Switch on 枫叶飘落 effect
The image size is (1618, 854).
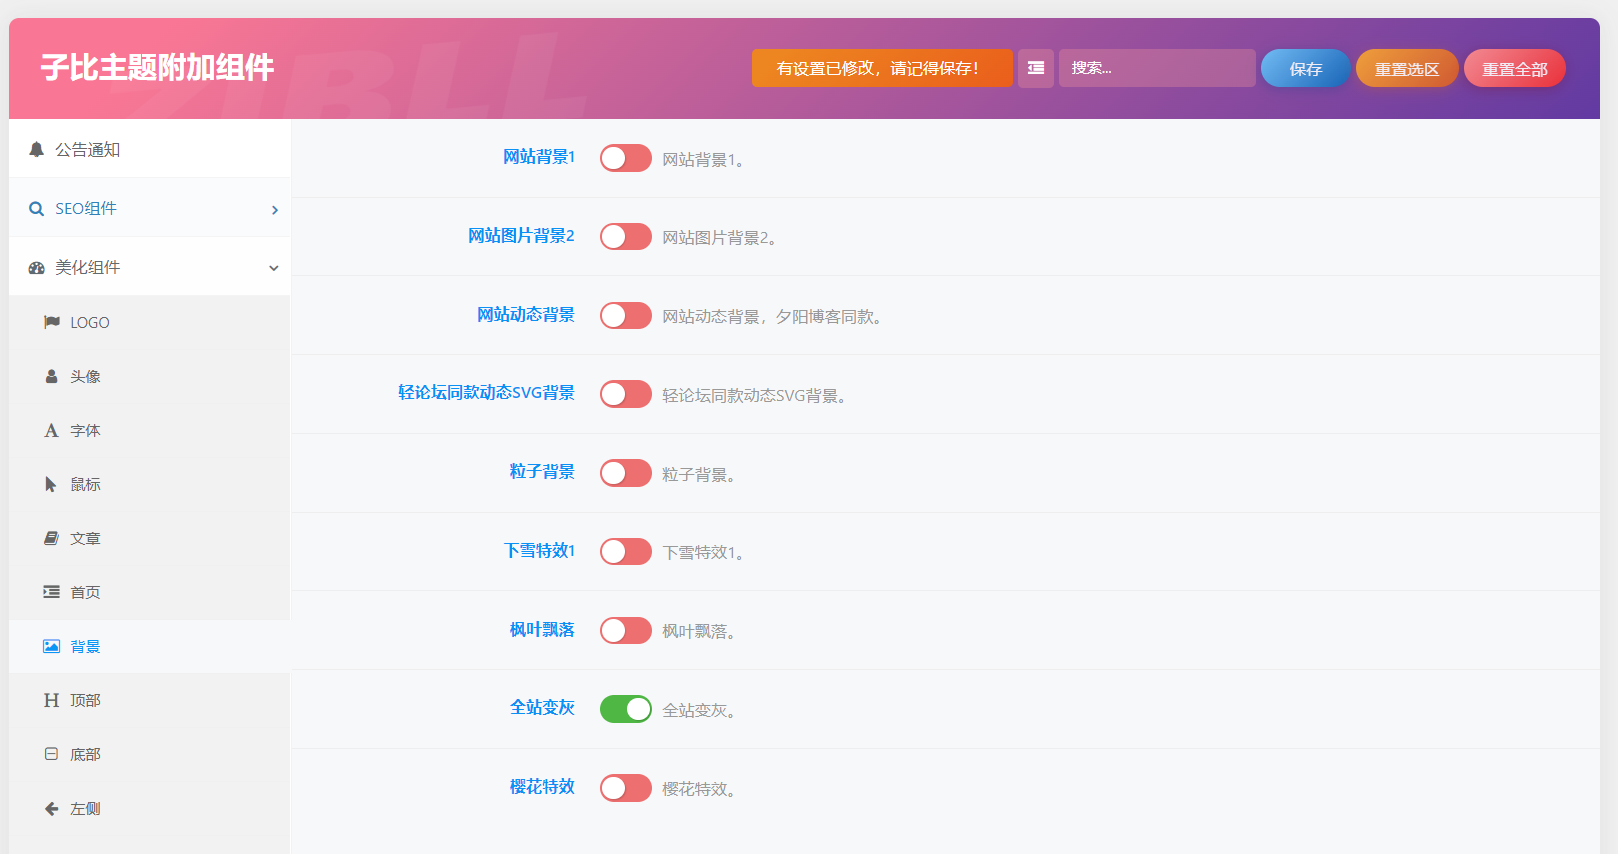pos(626,630)
